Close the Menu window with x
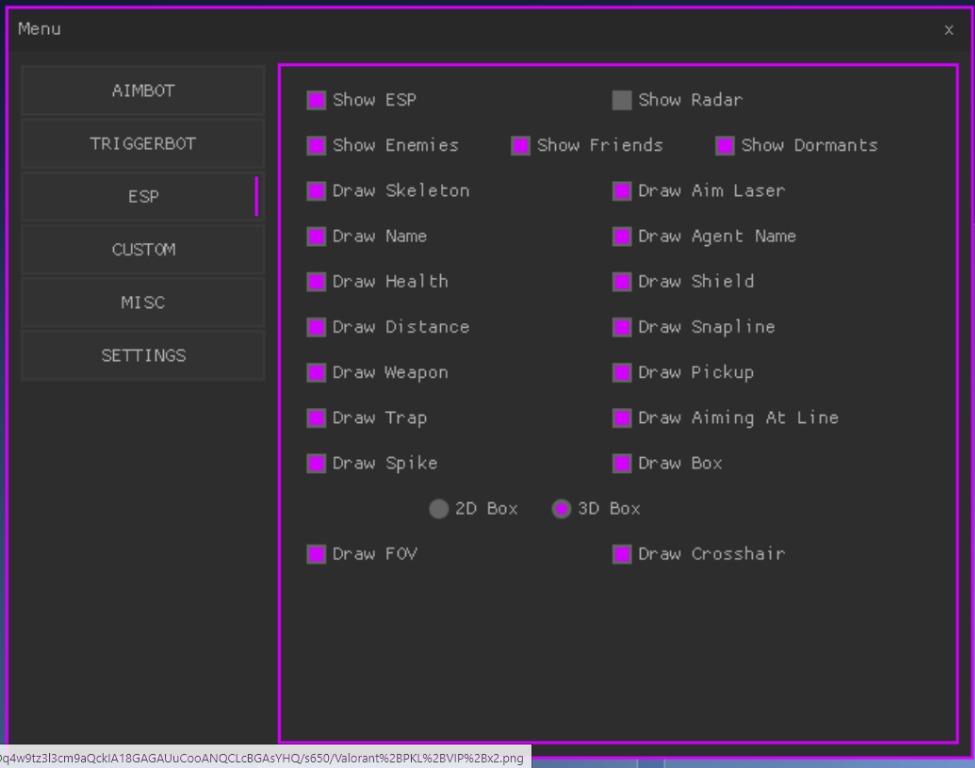Screen dimensions: 975x768 pos(948,30)
